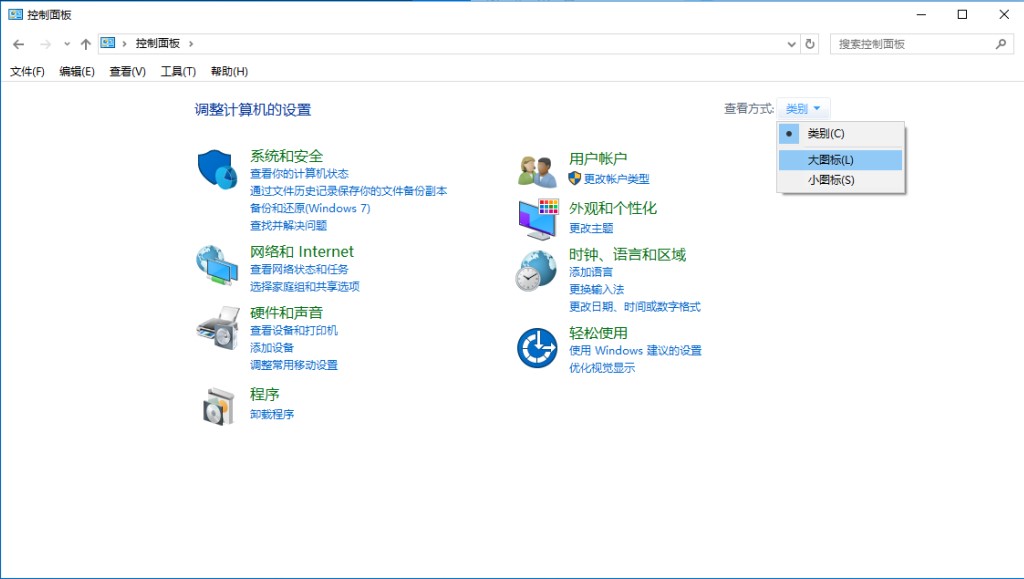Open the Programs disc box icon
This screenshot has height=579, width=1024.
tap(219, 406)
